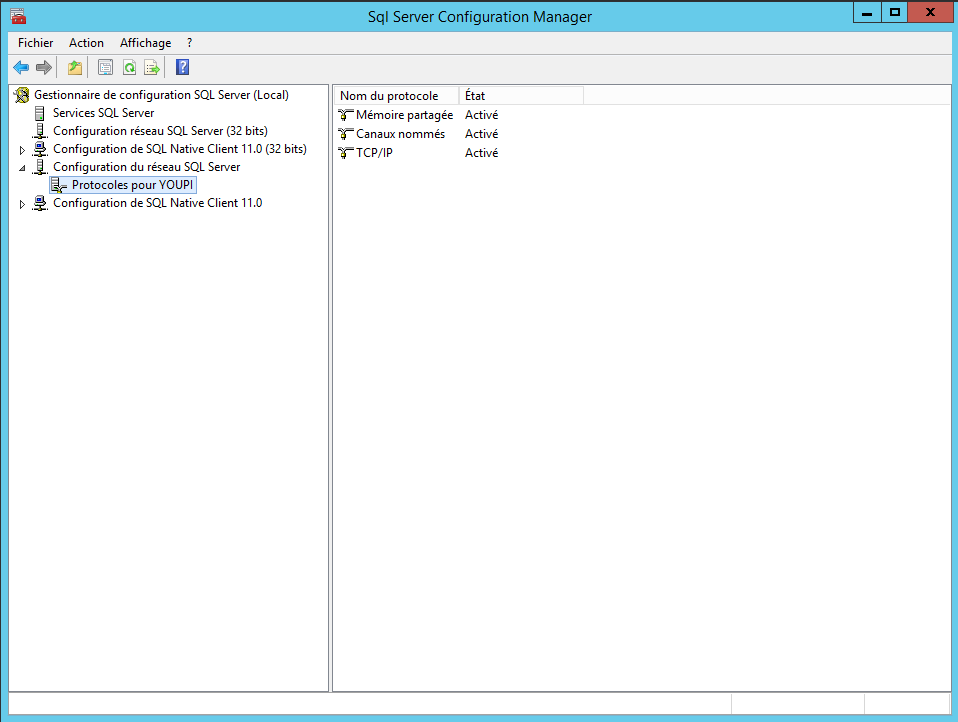Open the ? help menu

tap(189, 43)
